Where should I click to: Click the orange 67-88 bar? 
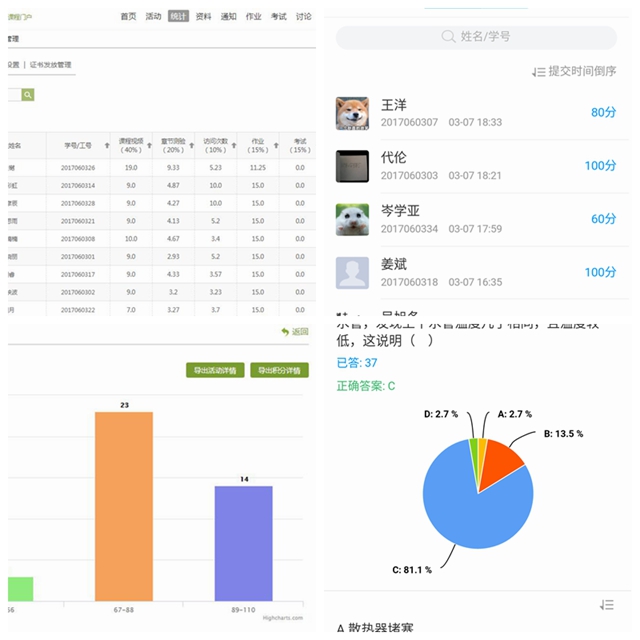124,505
